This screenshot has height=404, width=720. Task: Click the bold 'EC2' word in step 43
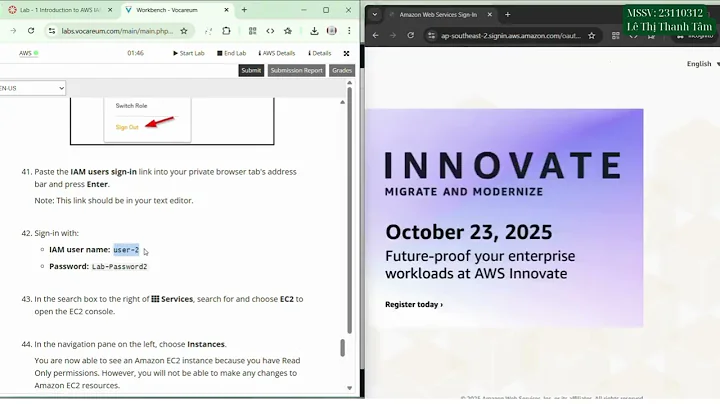point(287,299)
